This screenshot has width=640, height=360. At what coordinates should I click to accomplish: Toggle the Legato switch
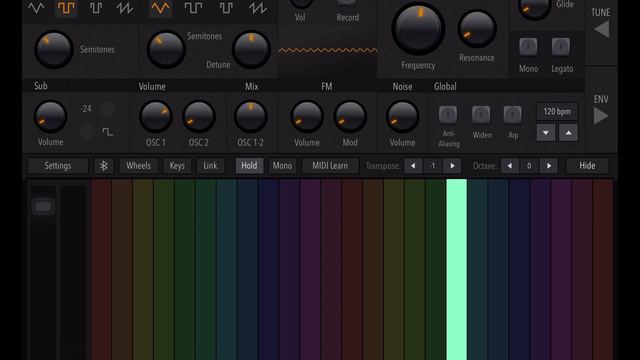tap(561, 47)
